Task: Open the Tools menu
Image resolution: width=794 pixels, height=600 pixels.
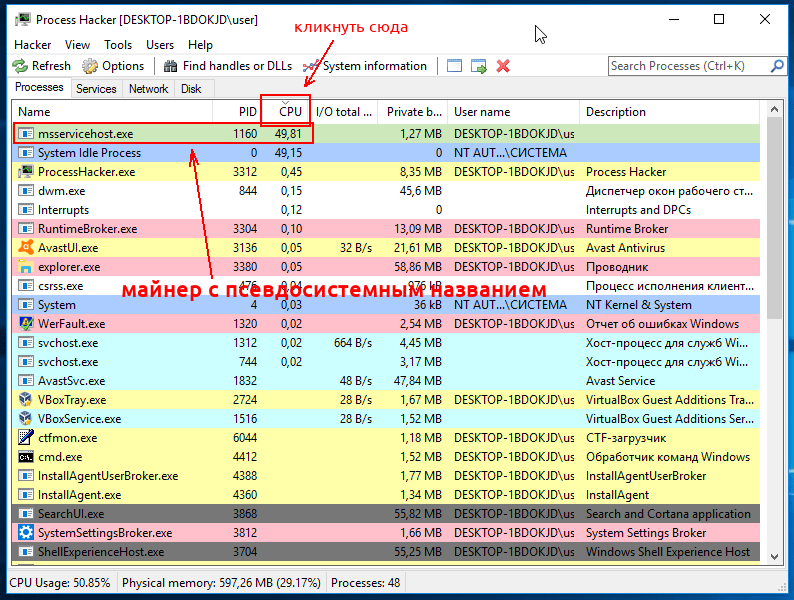Action: coord(118,45)
